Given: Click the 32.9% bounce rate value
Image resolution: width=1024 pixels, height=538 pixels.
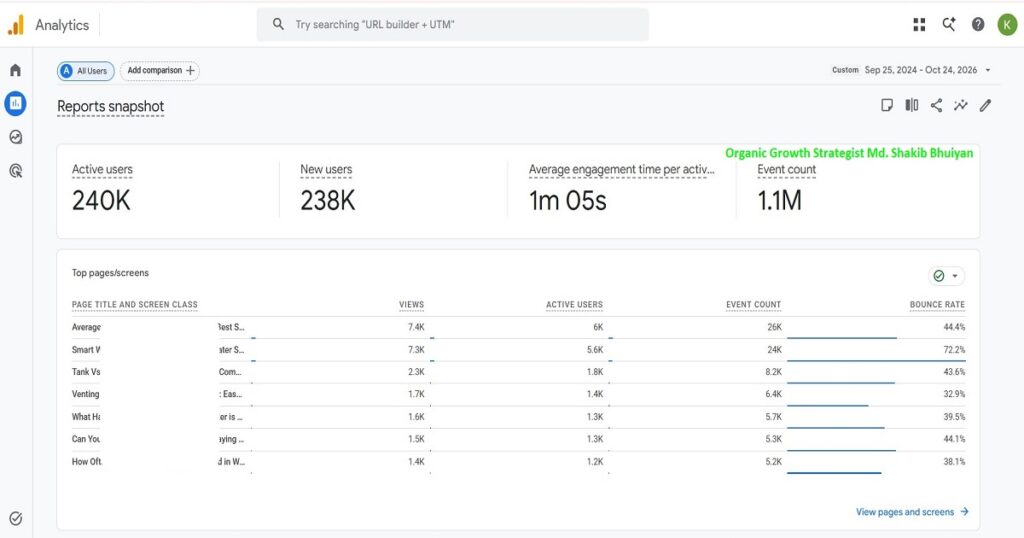Looking at the screenshot, I should tap(954, 394).
